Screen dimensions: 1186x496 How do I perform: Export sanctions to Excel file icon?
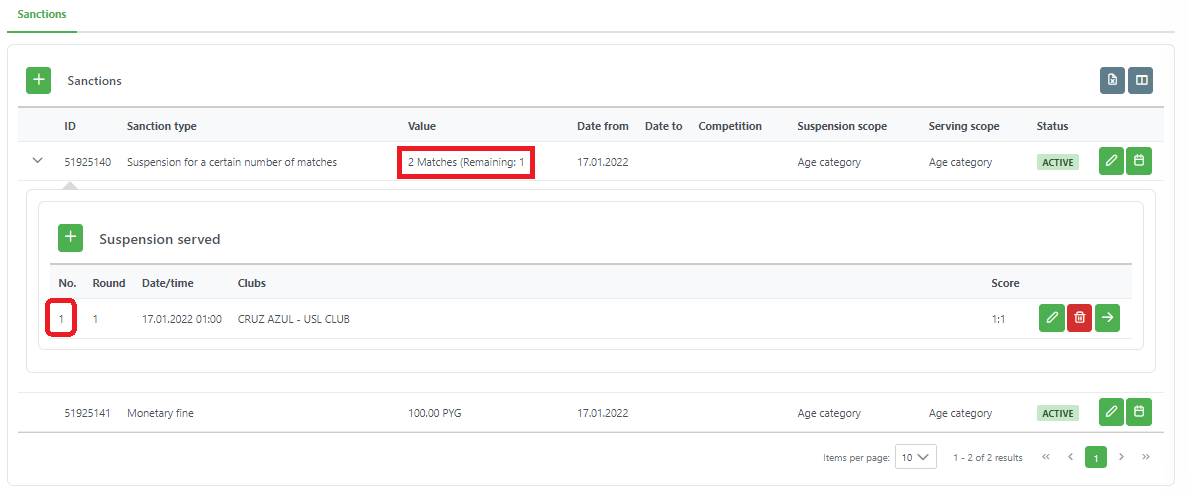pyautogui.click(x=1112, y=81)
